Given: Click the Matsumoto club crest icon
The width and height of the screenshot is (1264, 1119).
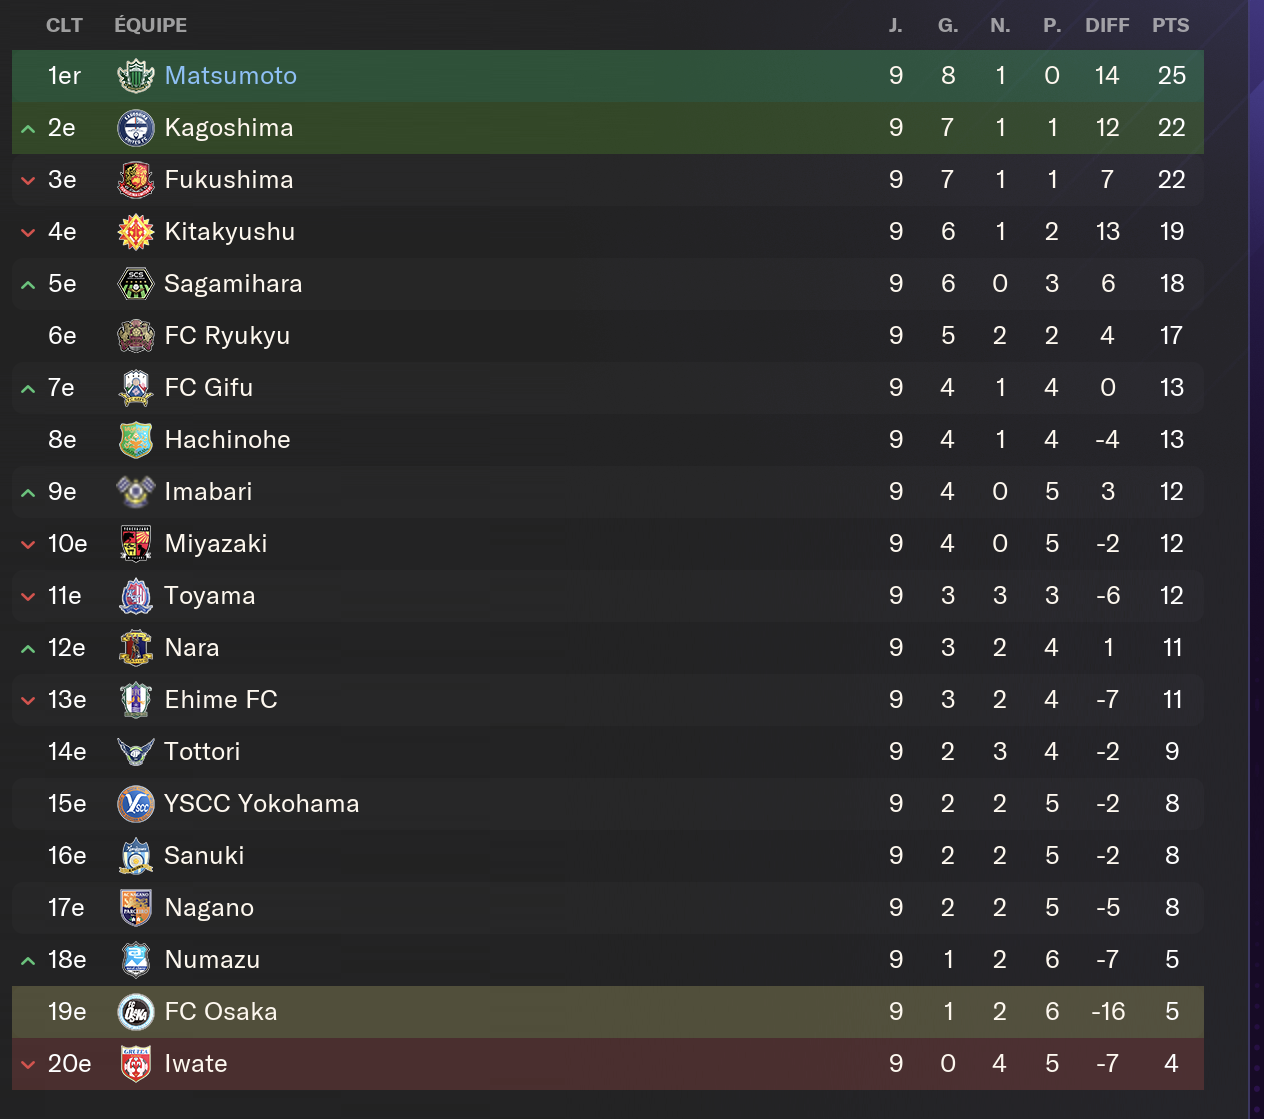Looking at the screenshot, I should 135,76.
